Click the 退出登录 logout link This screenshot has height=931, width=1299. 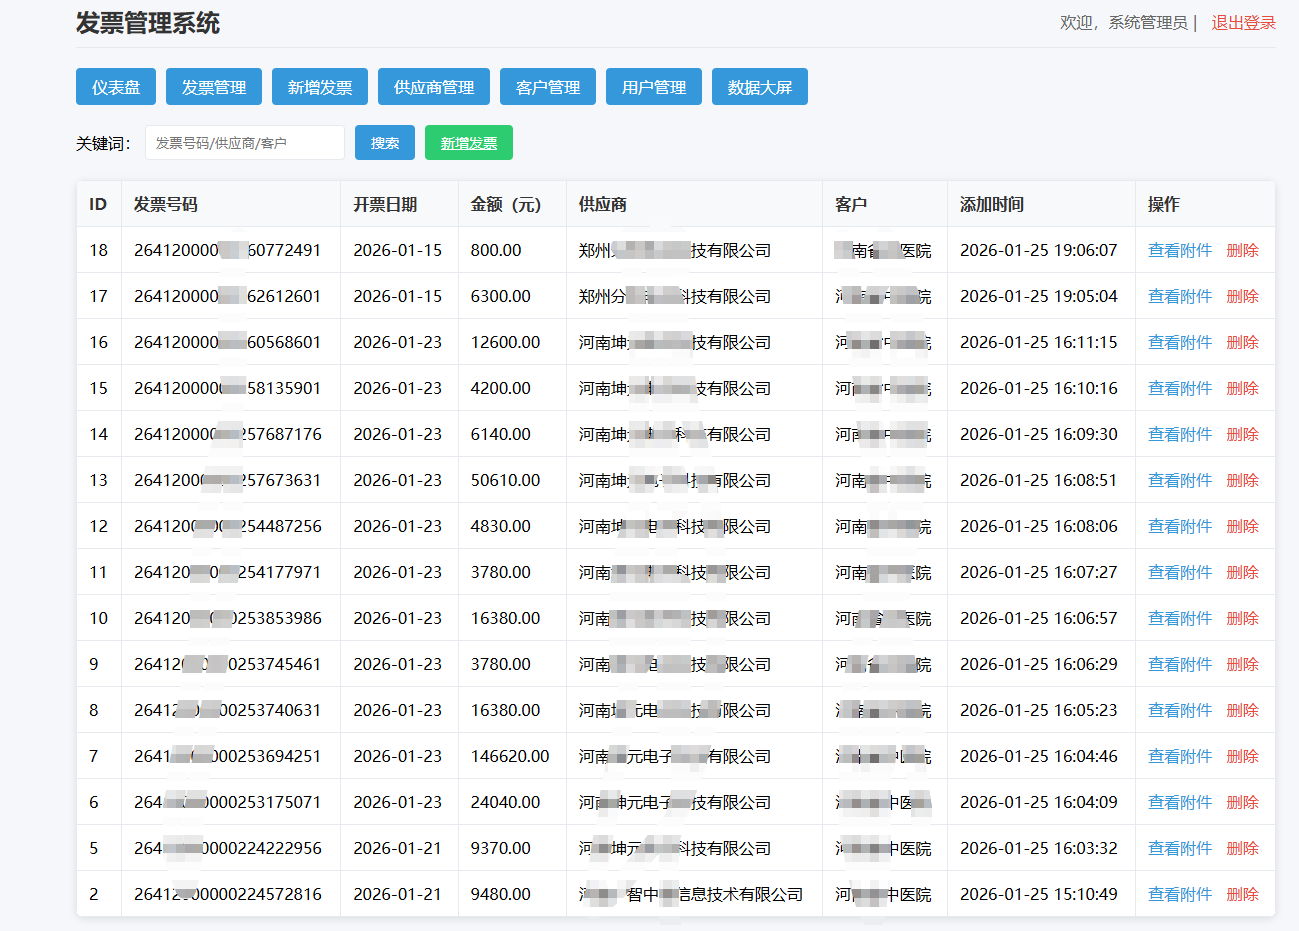(x=1243, y=23)
